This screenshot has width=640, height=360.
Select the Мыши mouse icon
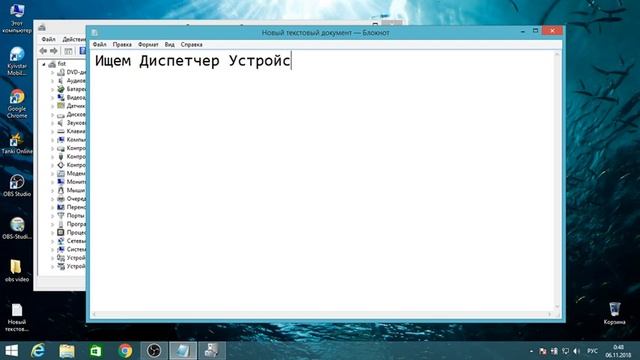[61, 190]
